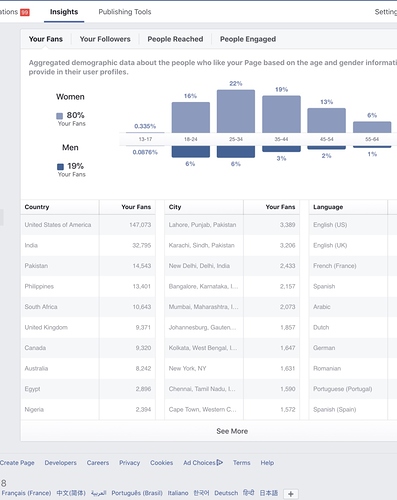Click the Women 45-54 bar showing 13%
397x500 pixels.
coord(326,120)
